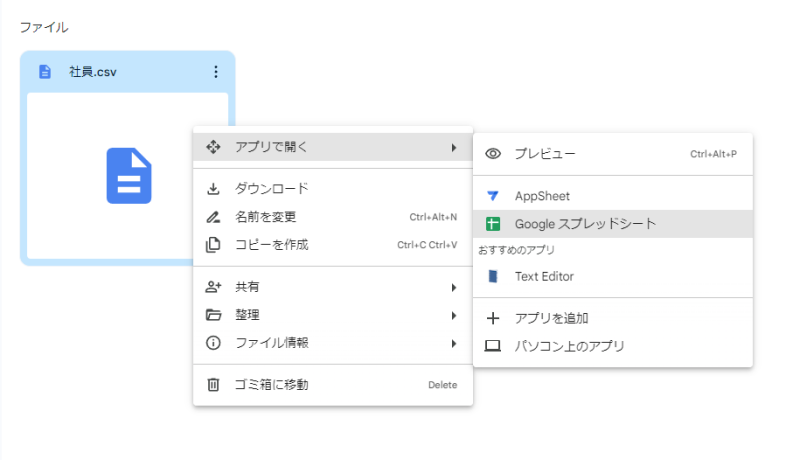Select アプリを追加 option
Screen dimensions: 800x460
(613, 318)
